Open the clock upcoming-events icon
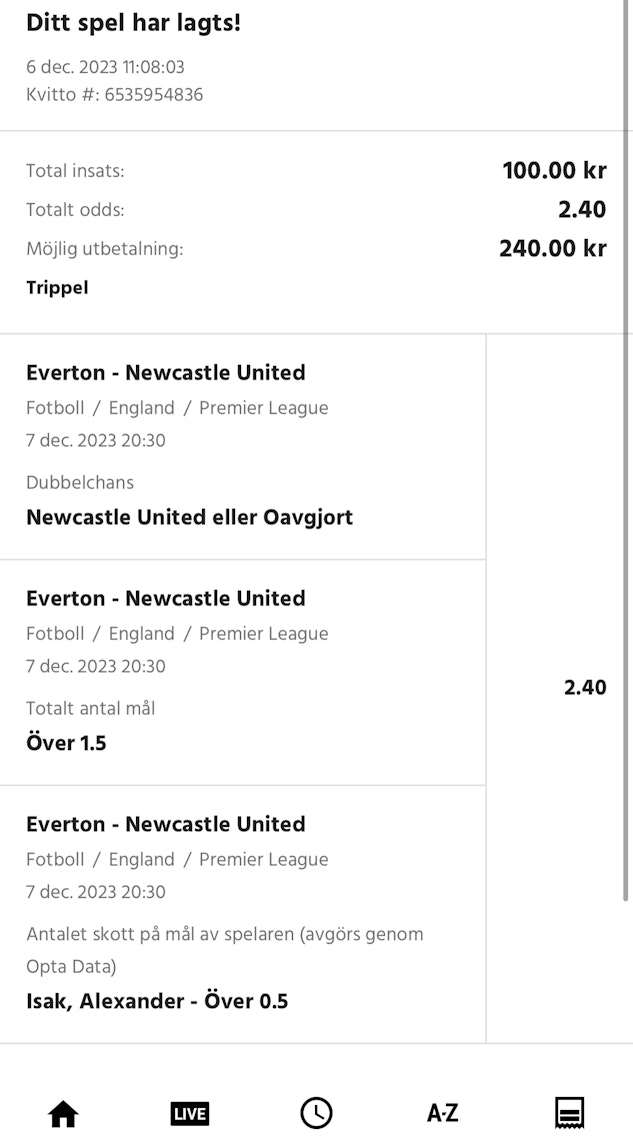 (316, 1113)
